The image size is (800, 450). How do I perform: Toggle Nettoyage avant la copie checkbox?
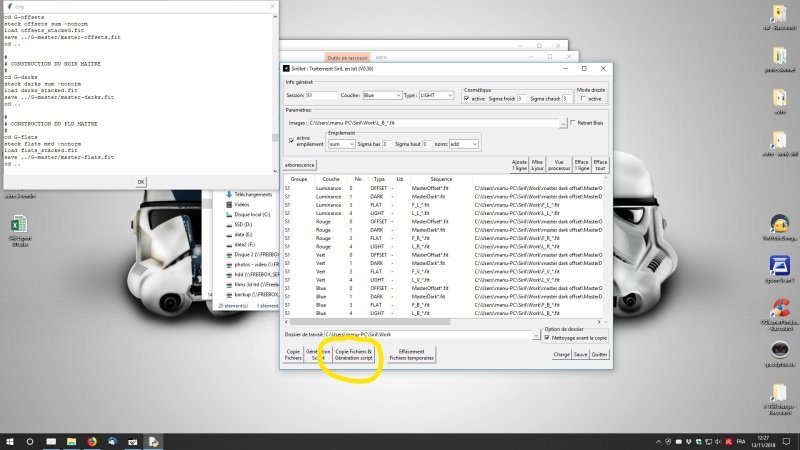547,338
